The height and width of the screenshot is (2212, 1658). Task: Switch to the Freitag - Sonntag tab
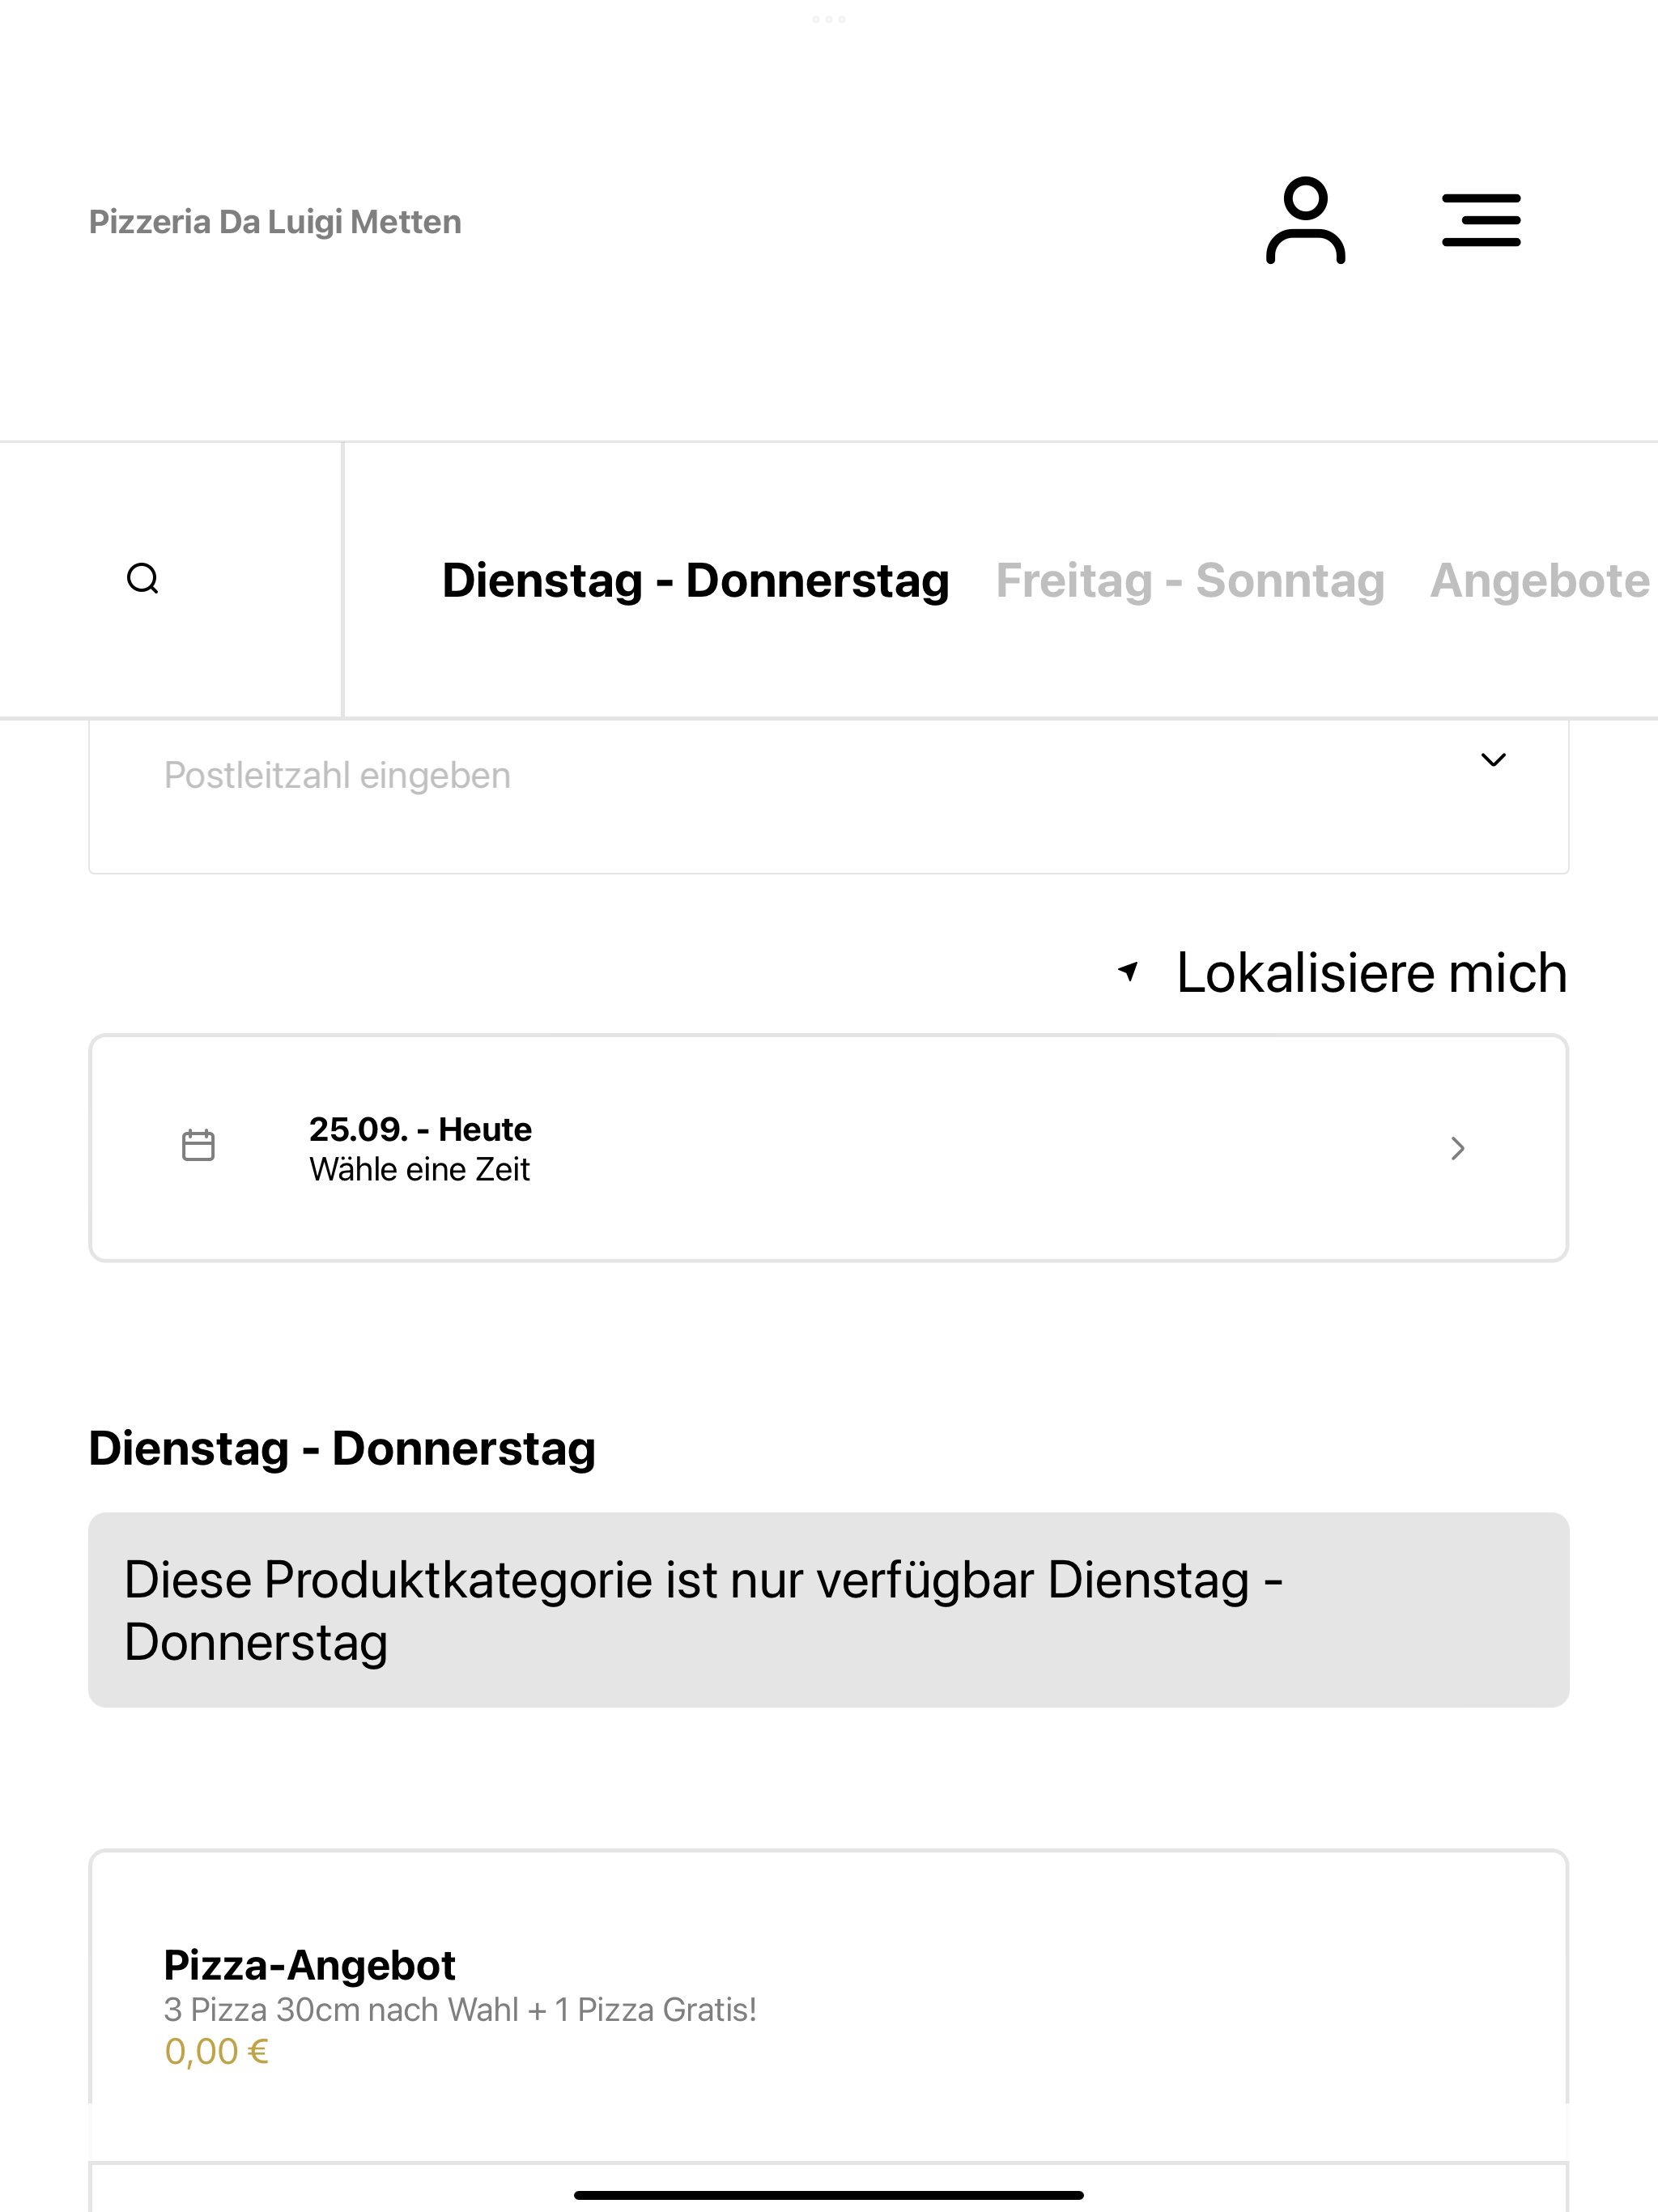click(1190, 581)
